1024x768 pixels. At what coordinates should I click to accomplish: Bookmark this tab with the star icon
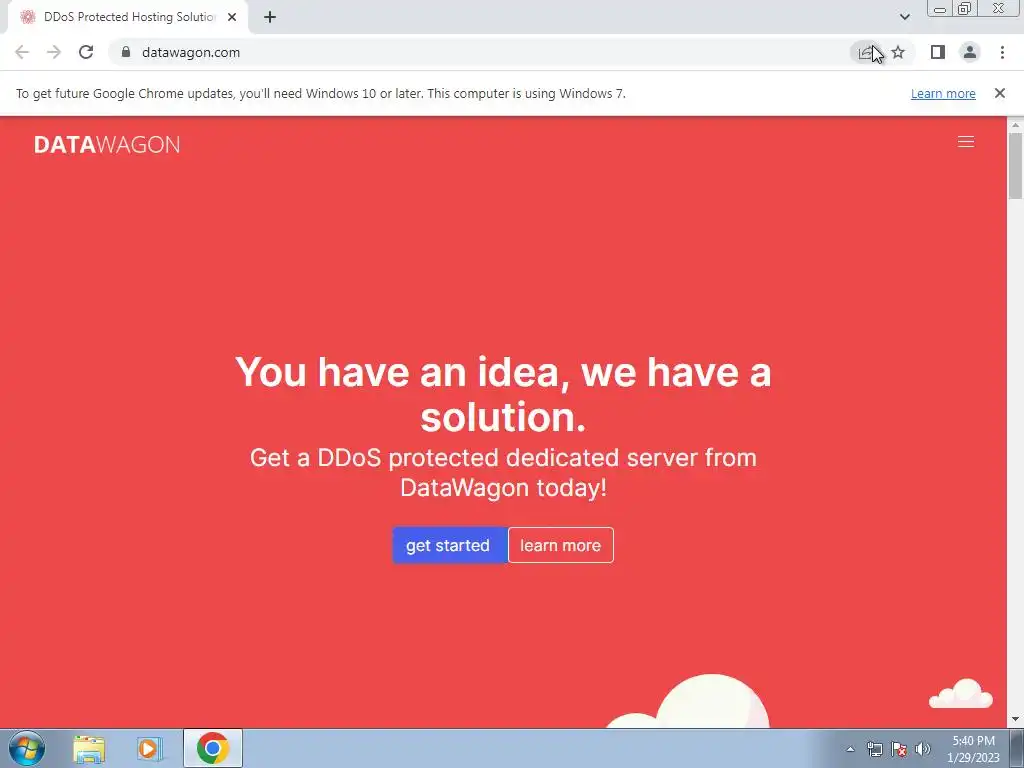click(x=898, y=52)
